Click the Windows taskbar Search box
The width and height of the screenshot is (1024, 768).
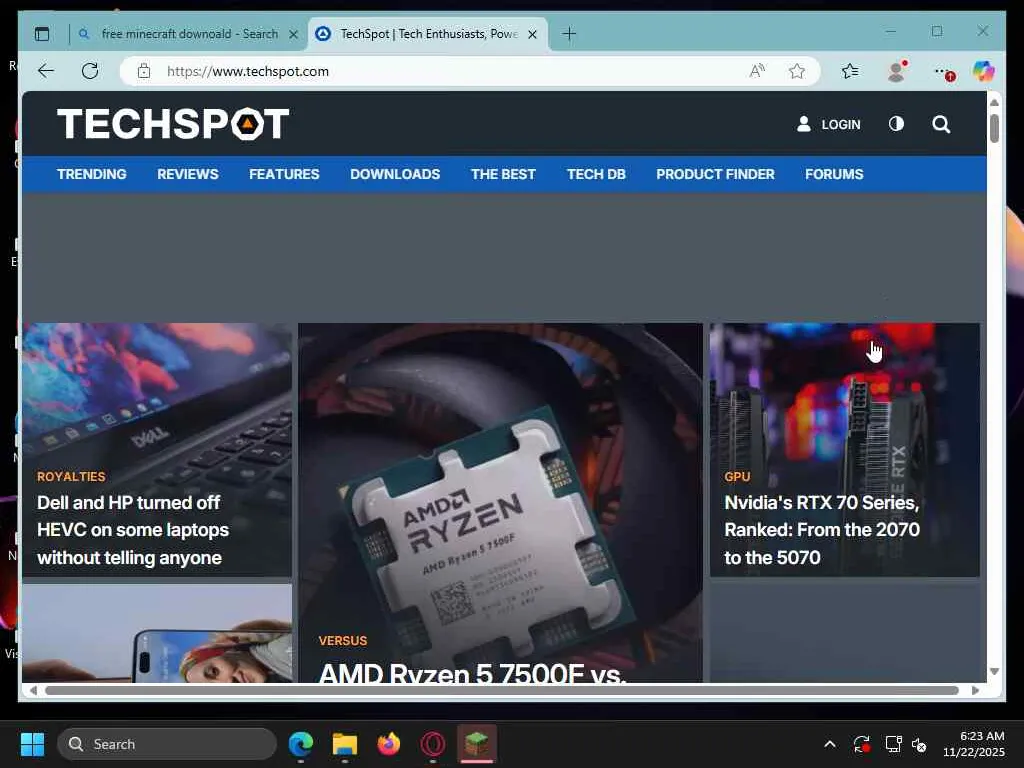(167, 744)
